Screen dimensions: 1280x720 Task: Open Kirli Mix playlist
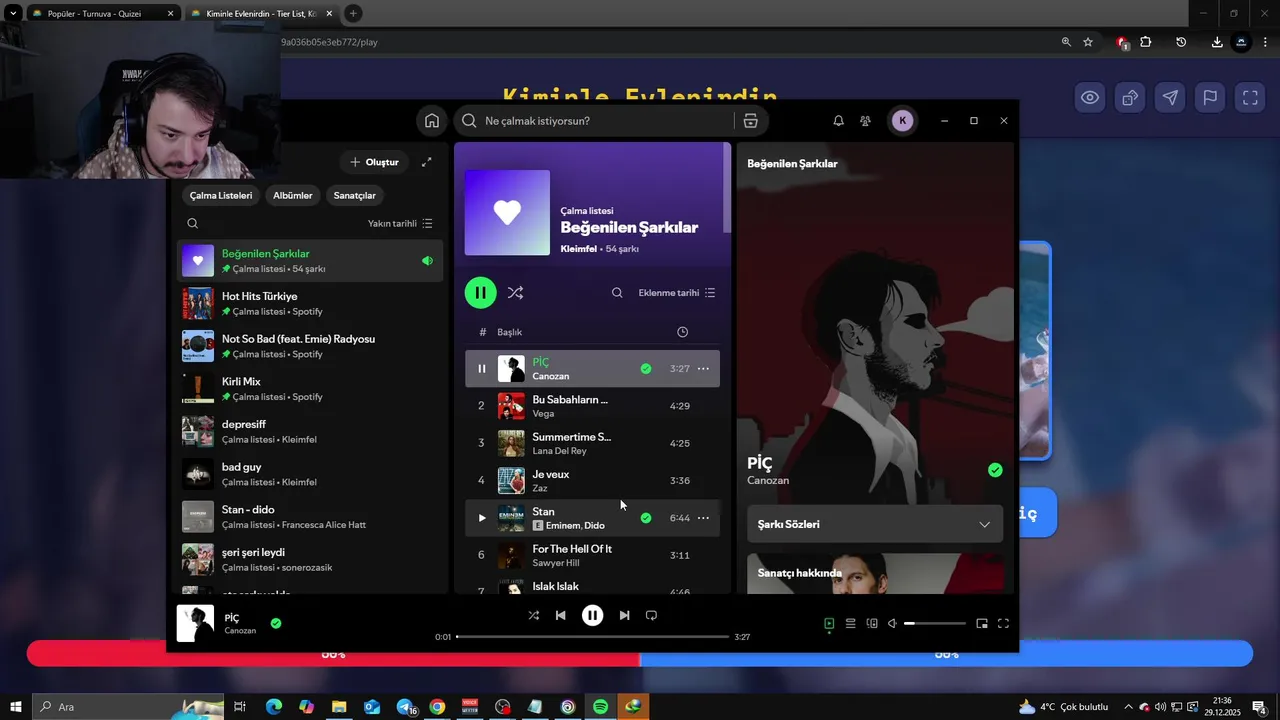pyautogui.click(x=310, y=389)
